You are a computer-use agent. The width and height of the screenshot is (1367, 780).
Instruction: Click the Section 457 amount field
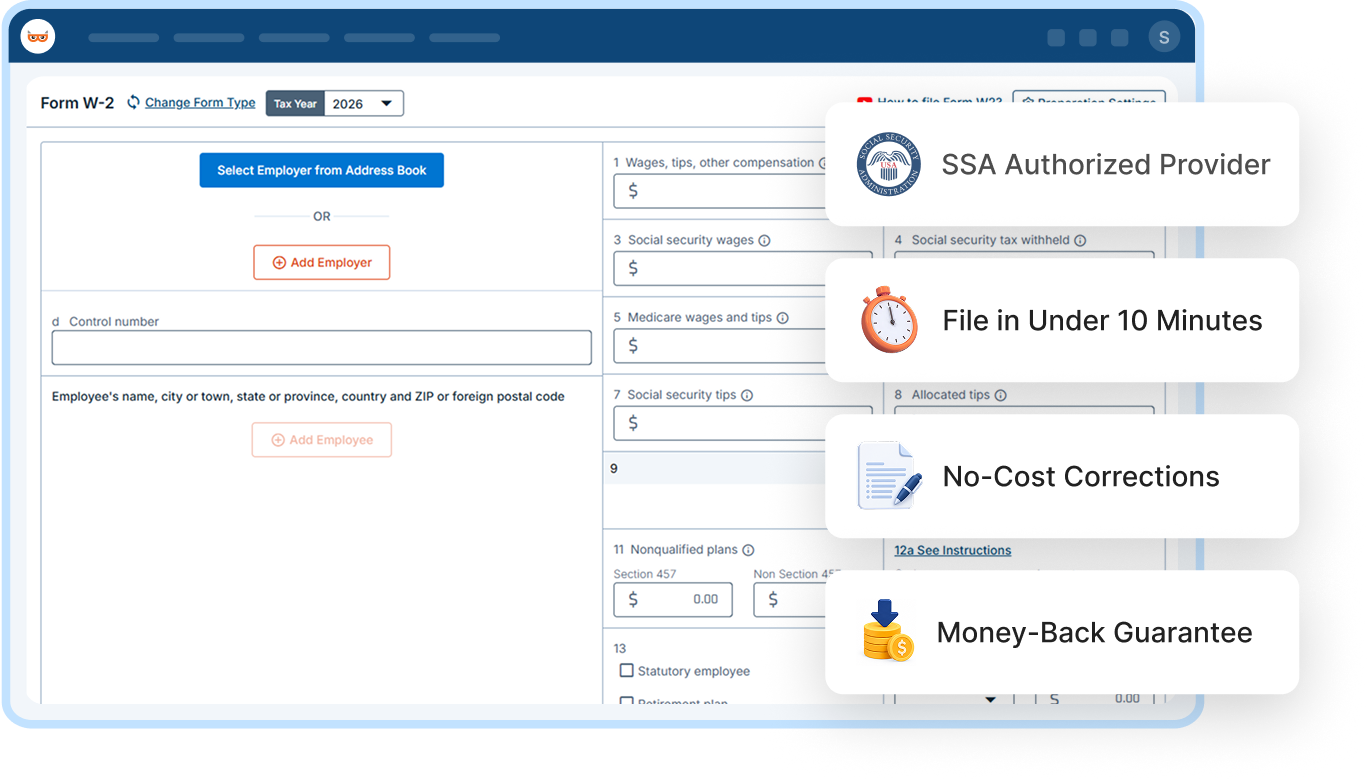673,599
